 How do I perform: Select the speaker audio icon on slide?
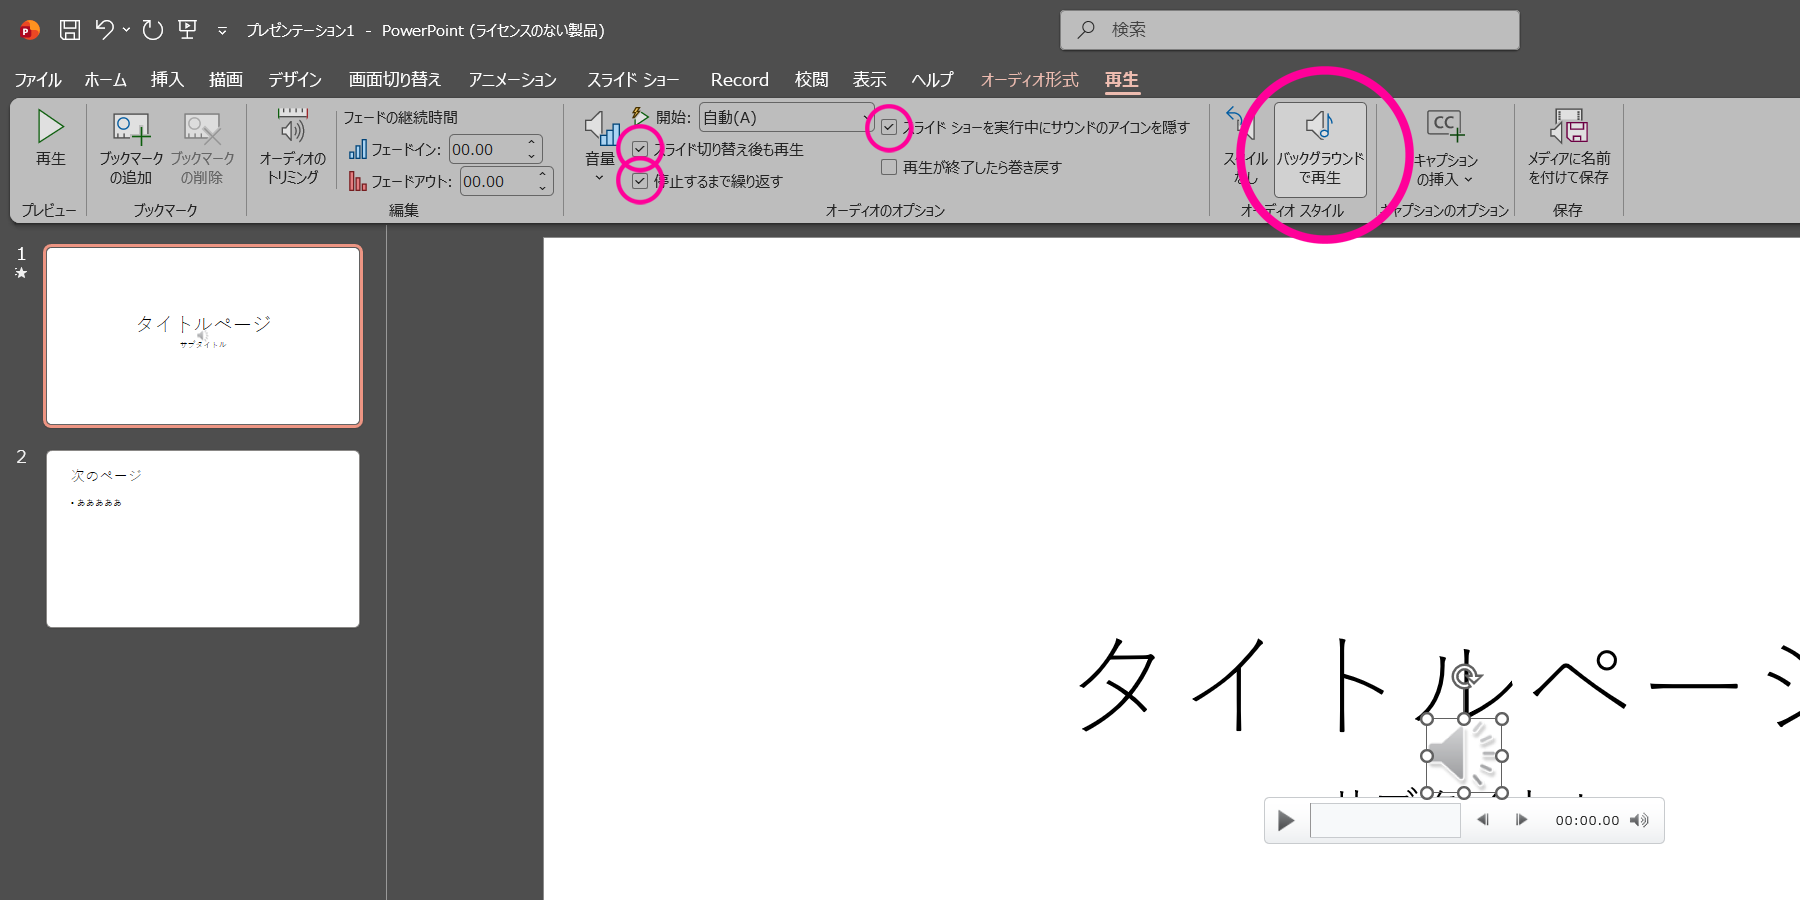coord(1463,756)
